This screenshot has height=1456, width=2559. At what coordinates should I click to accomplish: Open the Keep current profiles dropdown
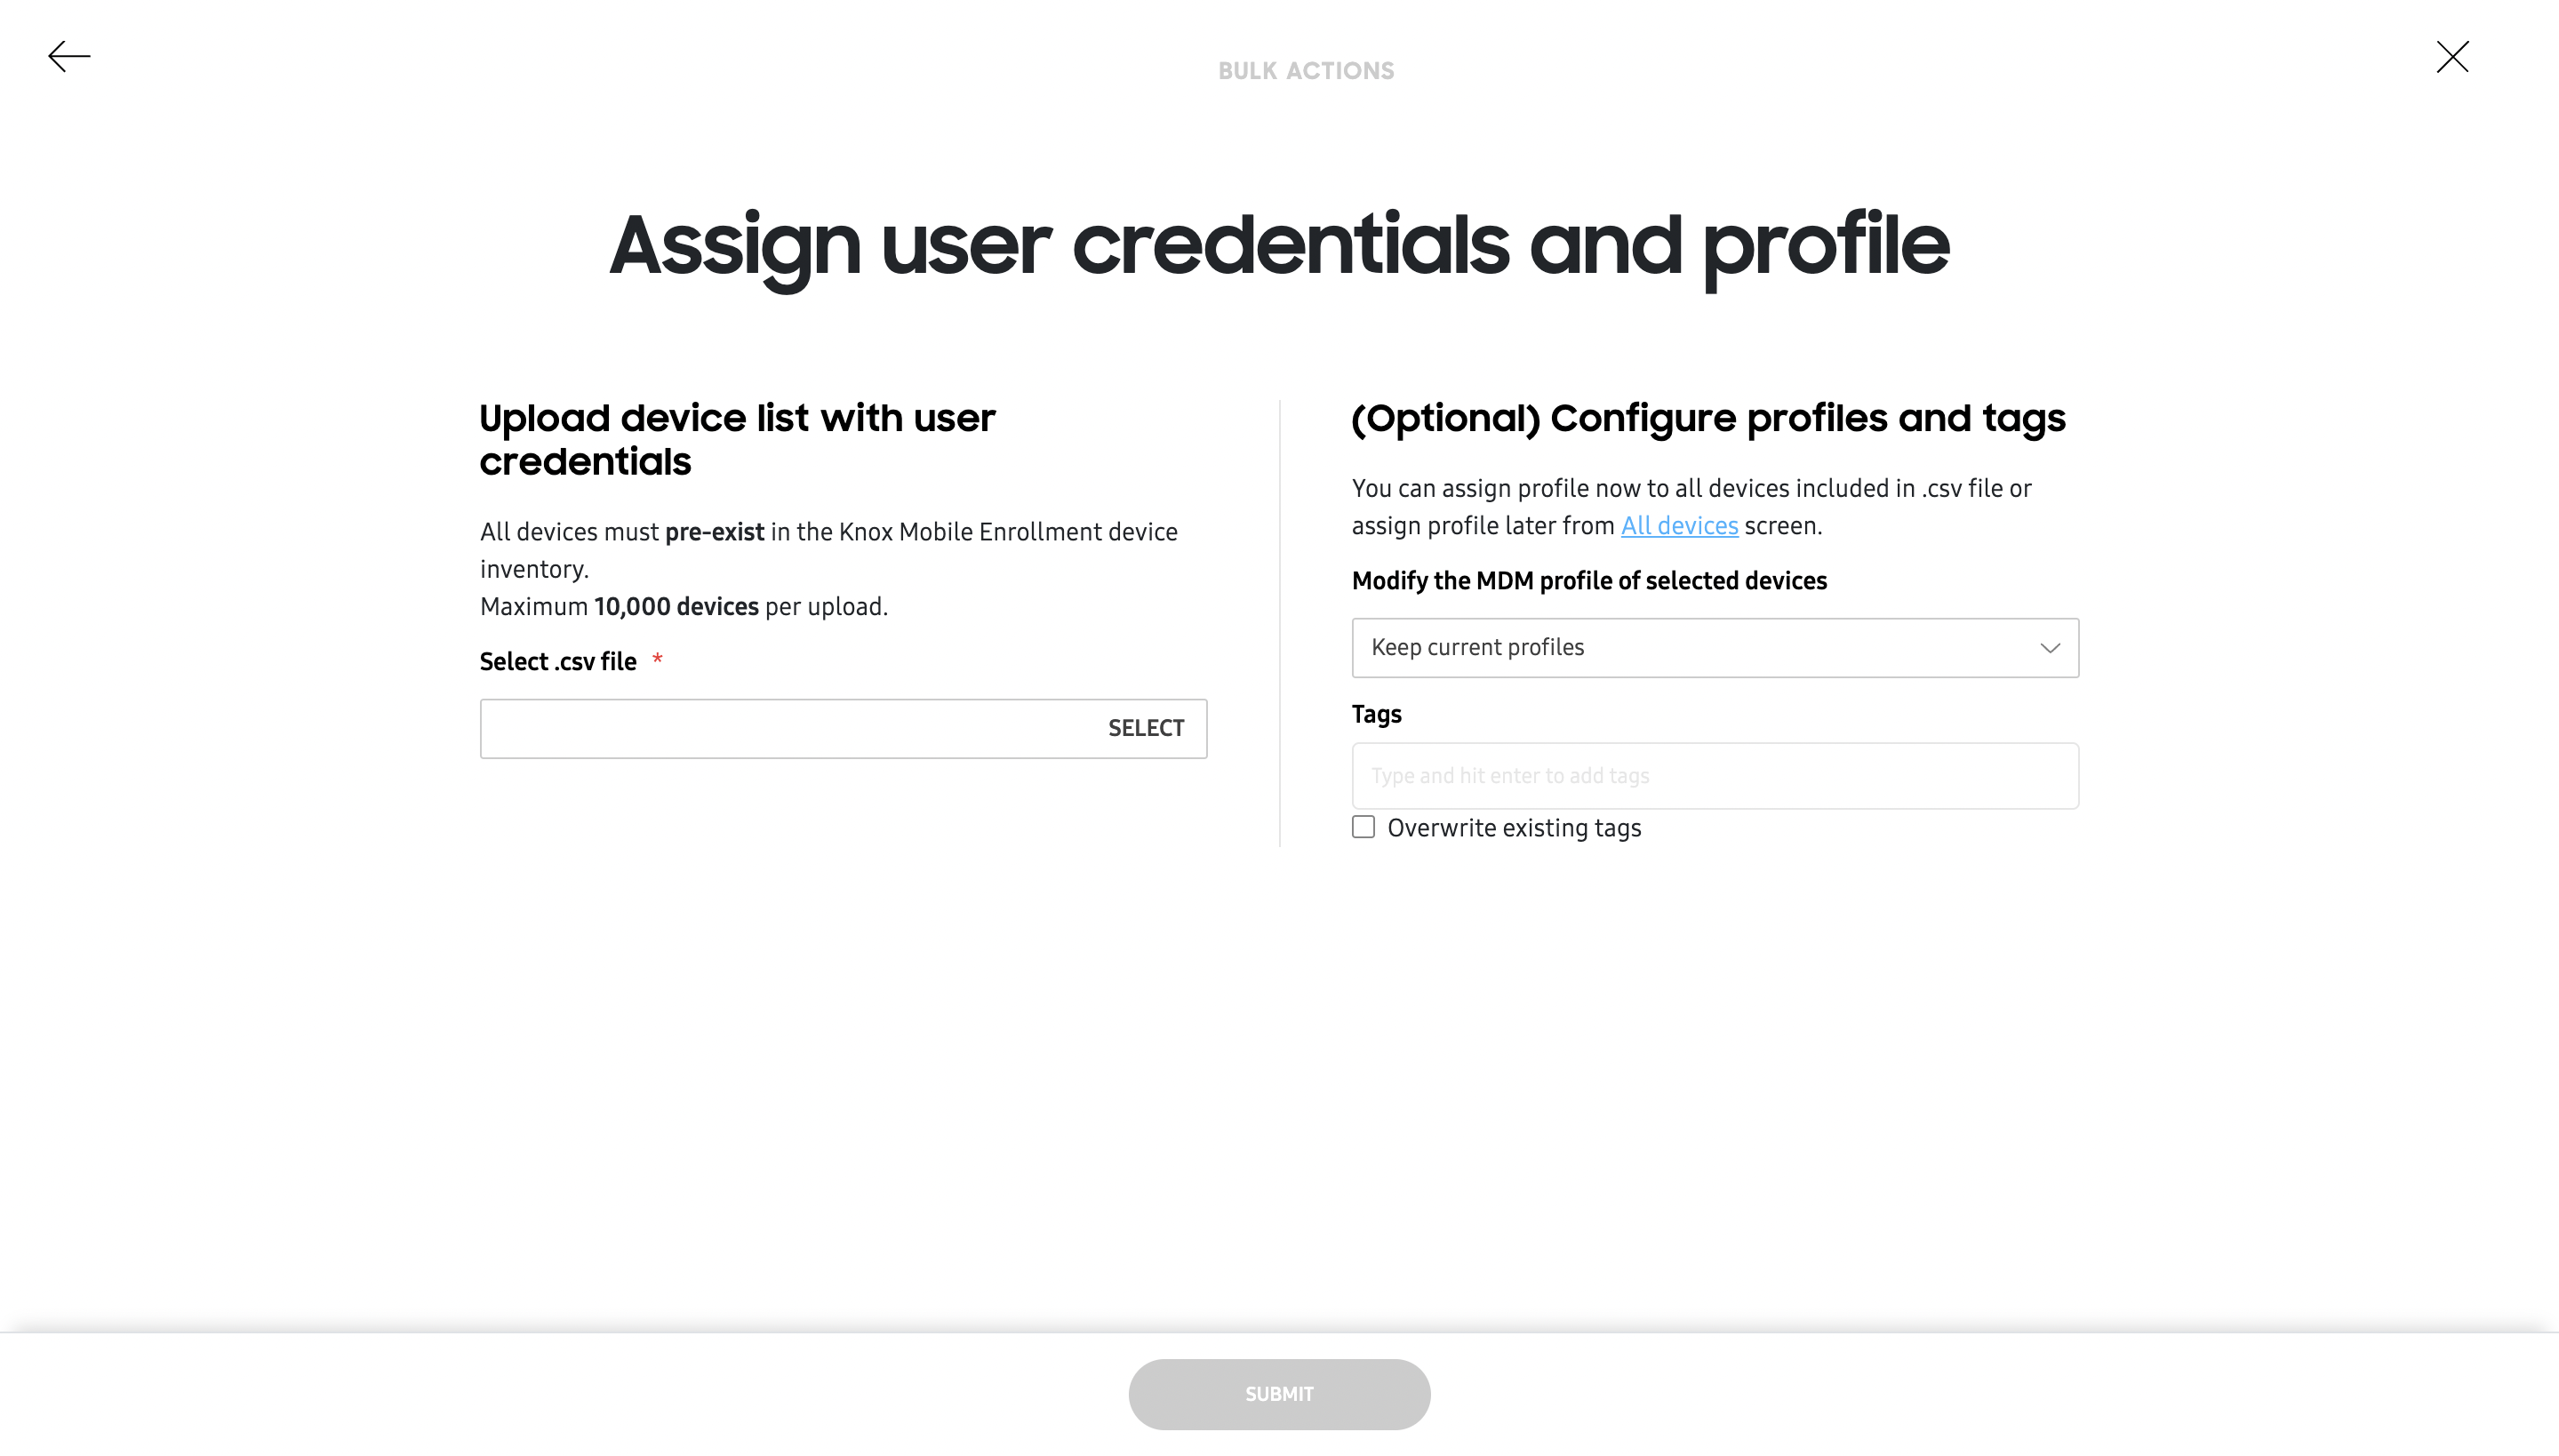(1715, 648)
